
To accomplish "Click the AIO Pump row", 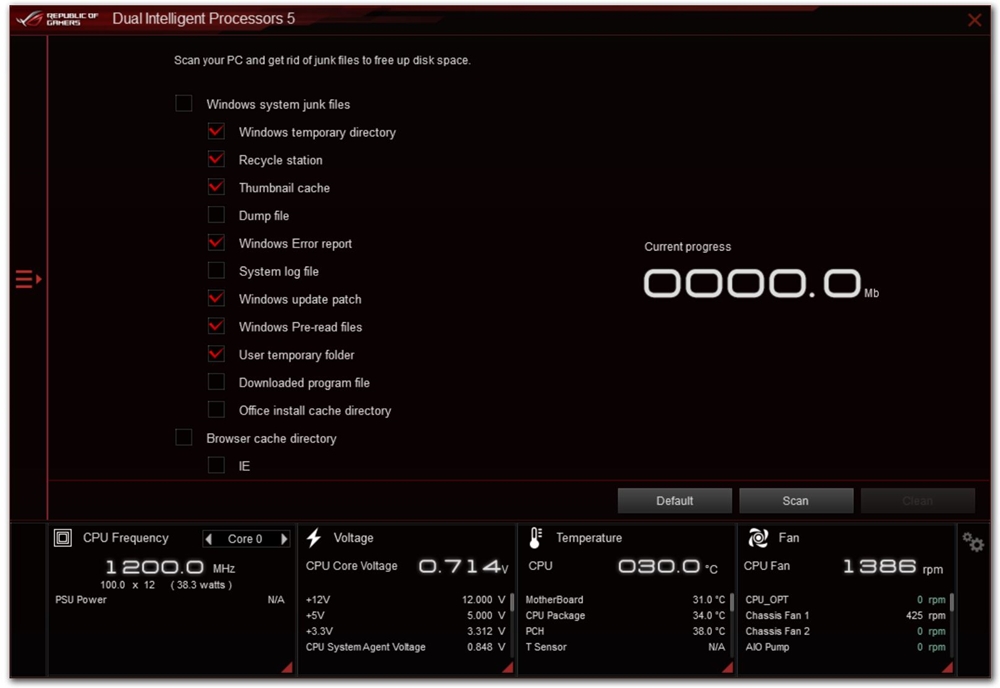I will tap(846, 647).
